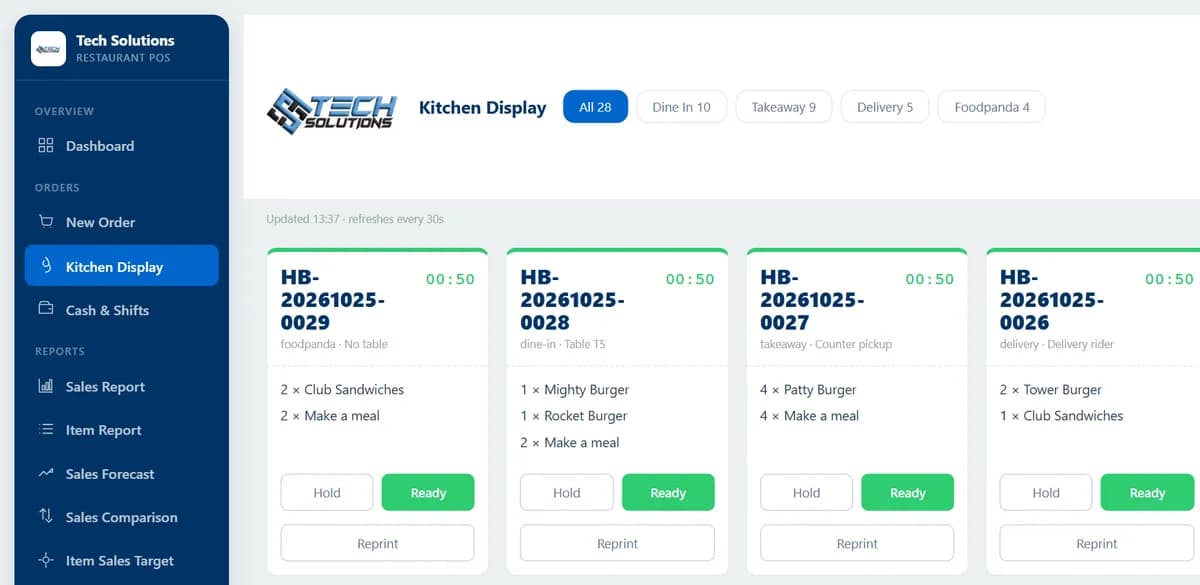Open Sales Comparison report
The image size is (1200, 585).
[x=121, y=517]
